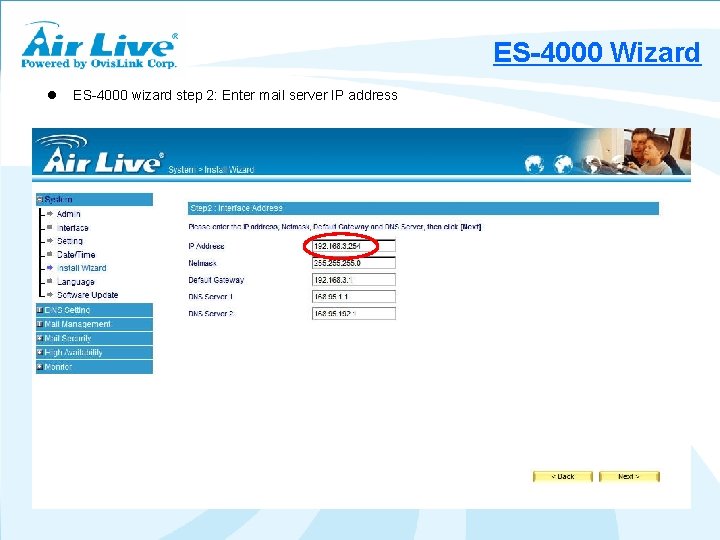Screen dimensions: 720x540
Task: Open the Language sidebar item
Action: pos(75,281)
